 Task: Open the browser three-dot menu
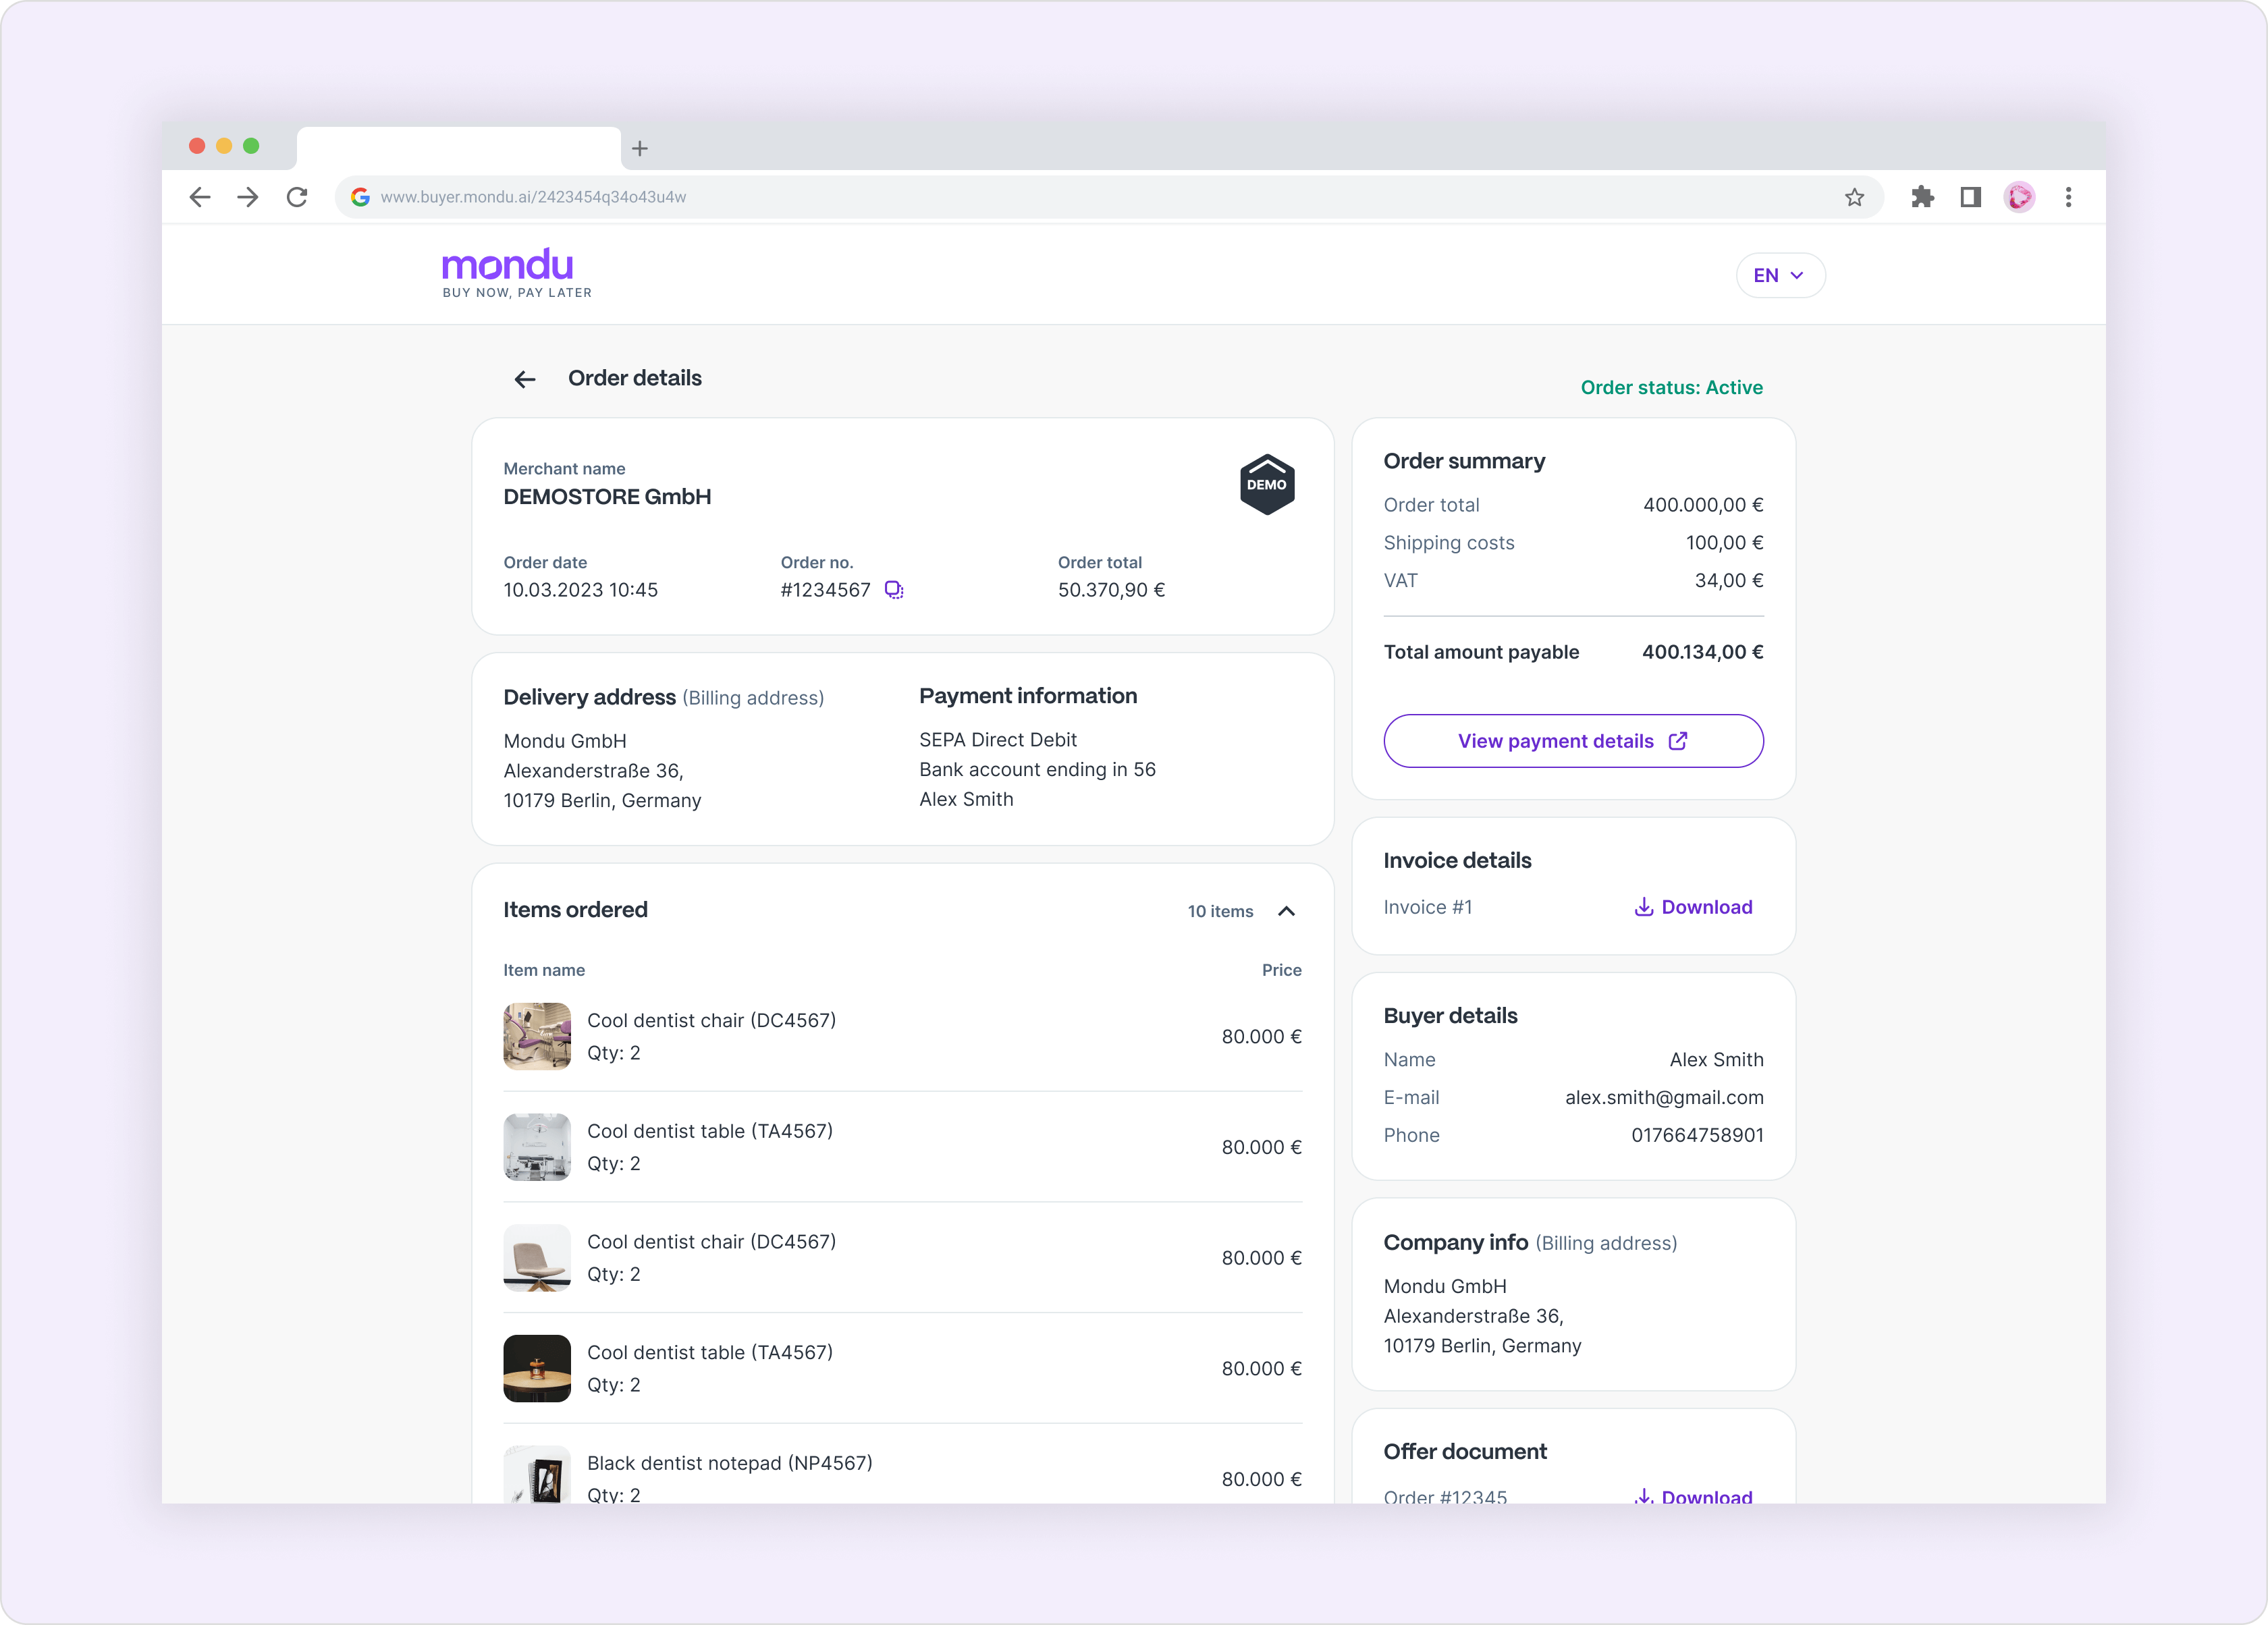pyautogui.click(x=2068, y=197)
